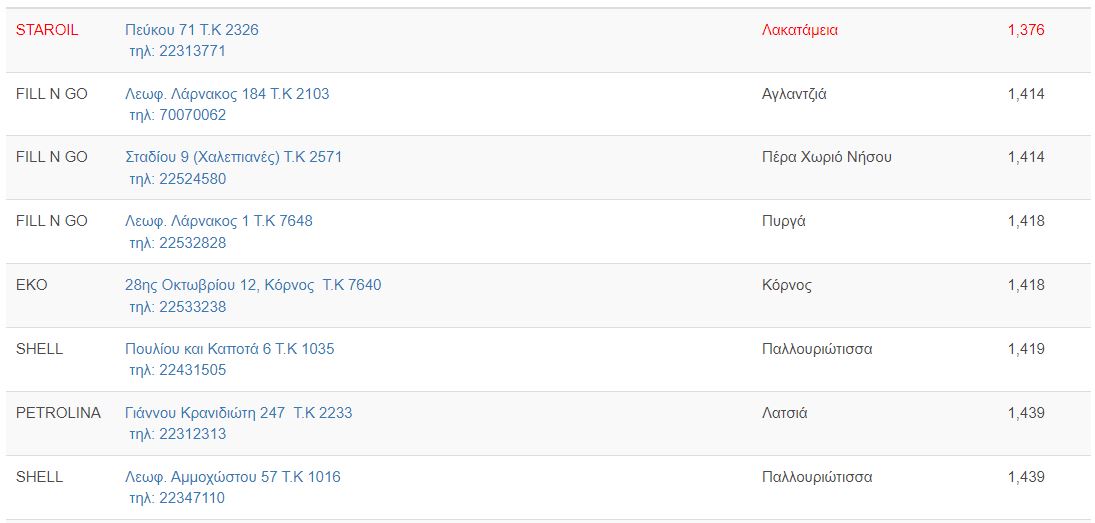Open the Πεύκου 71 Τ.Κ 2326 address link
Screen dimensions: 1095x523
tap(191, 30)
